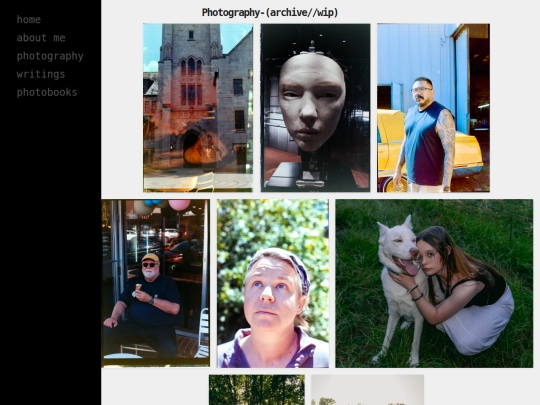
Task: Open the giant face sculpture photo
Action: [315, 108]
